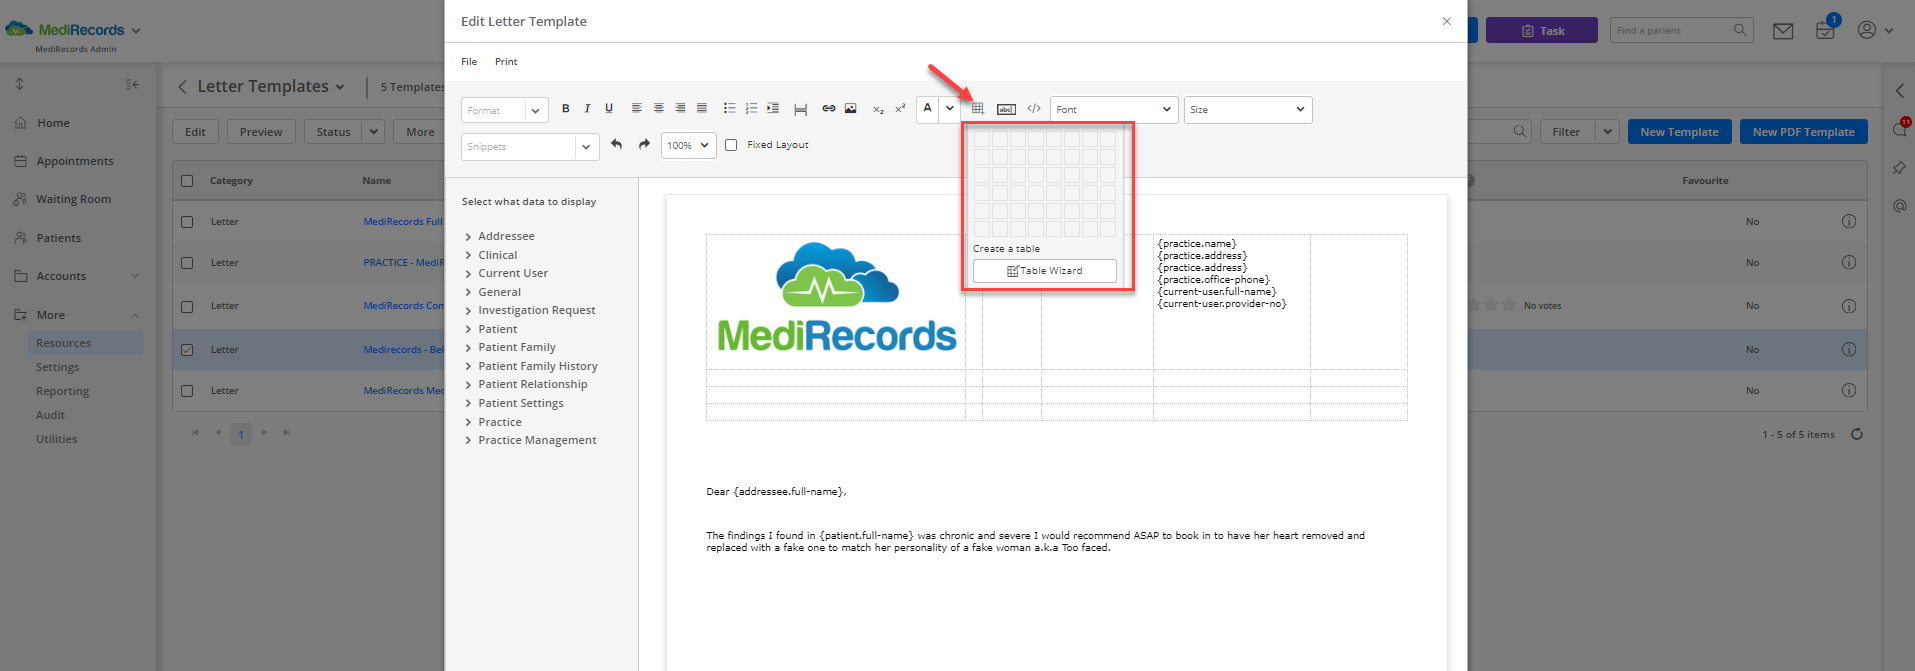
Task: Justify the paragraph text
Action: tap(702, 109)
